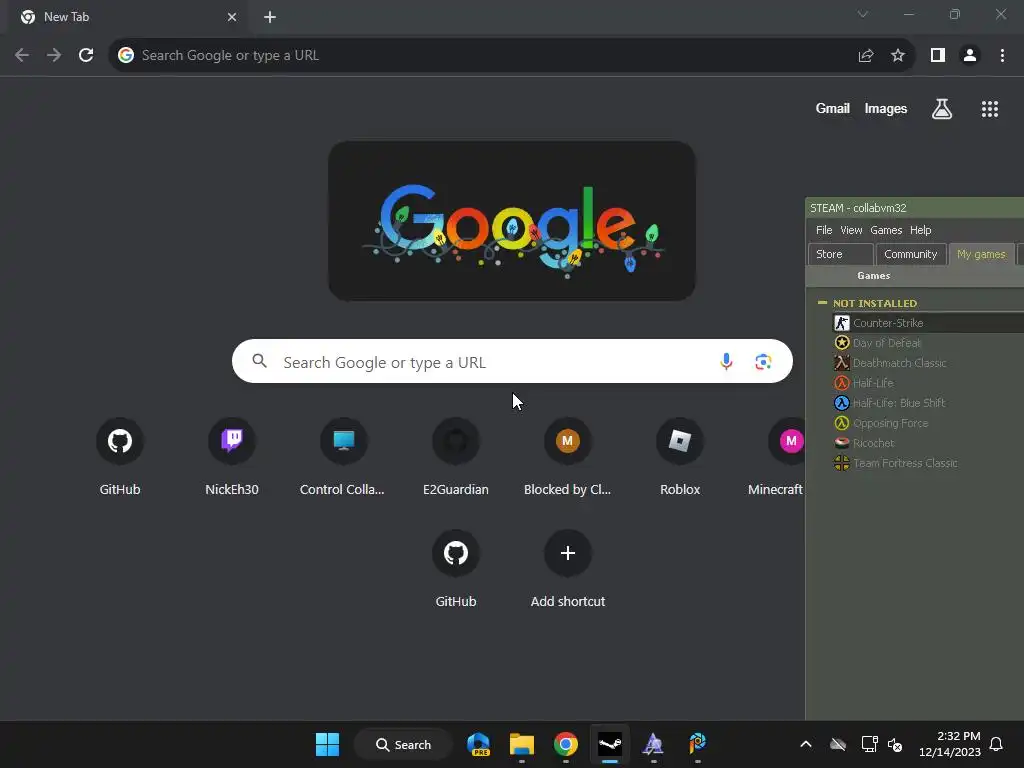Search by image with Google Lens icon
Viewport: 1024px width, 768px height.
pyautogui.click(x=763, y=361)
